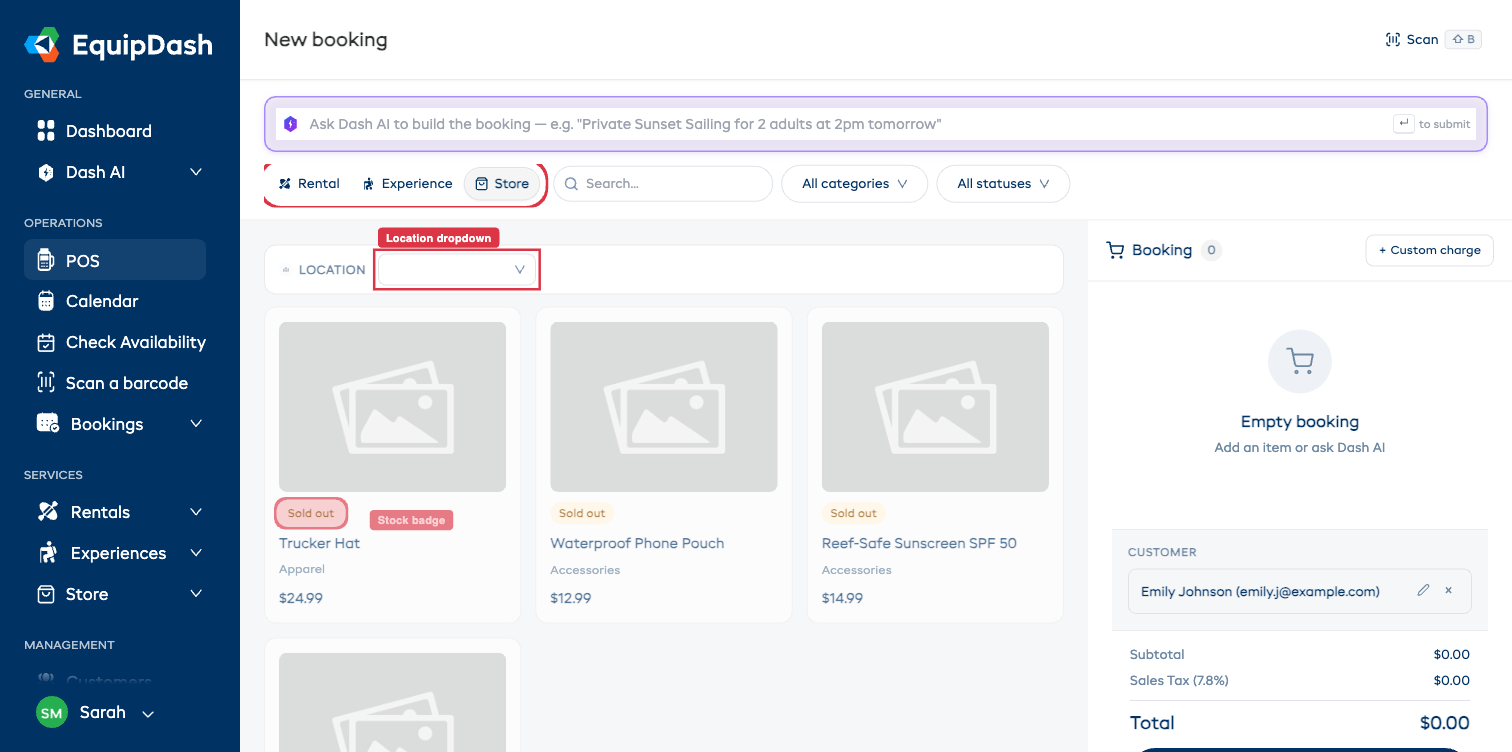Remove customer Emily Johnson with the x icon
Image resolution: width=1512 pixels, height=752 pixels.
coord(1448,591)
